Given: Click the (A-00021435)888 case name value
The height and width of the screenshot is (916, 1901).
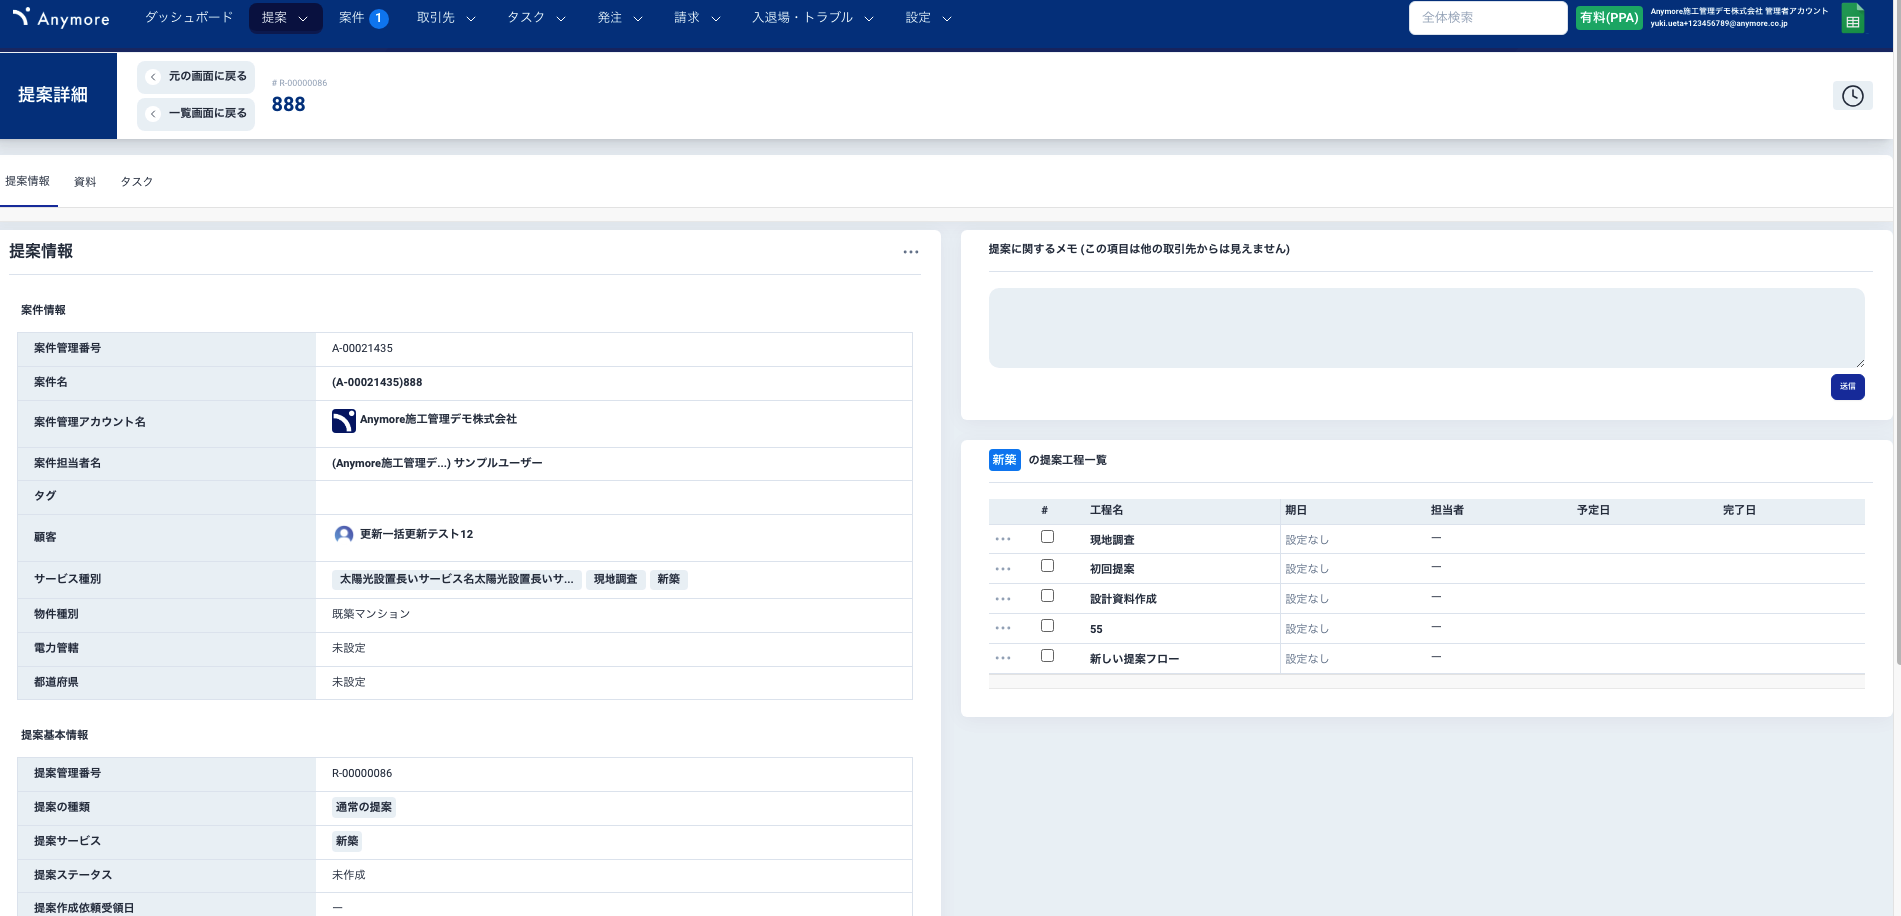Looking at the screenshot, I should click(x=377, y=383).
